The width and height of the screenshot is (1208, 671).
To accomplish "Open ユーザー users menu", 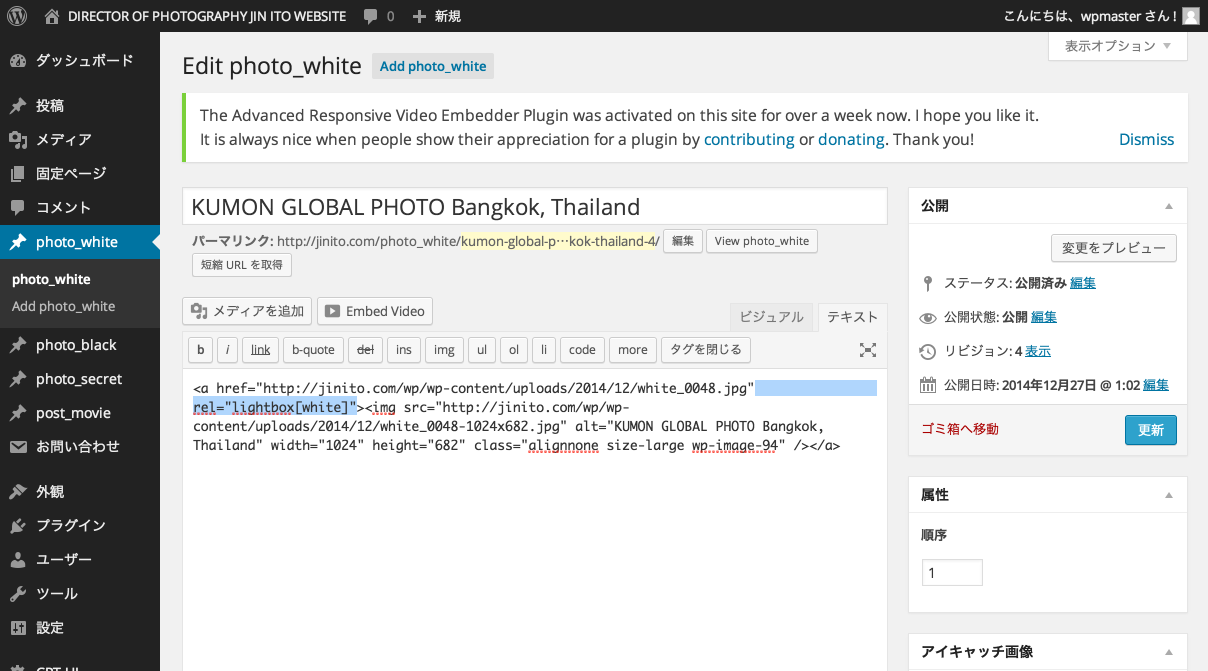I will click(80, 560).
